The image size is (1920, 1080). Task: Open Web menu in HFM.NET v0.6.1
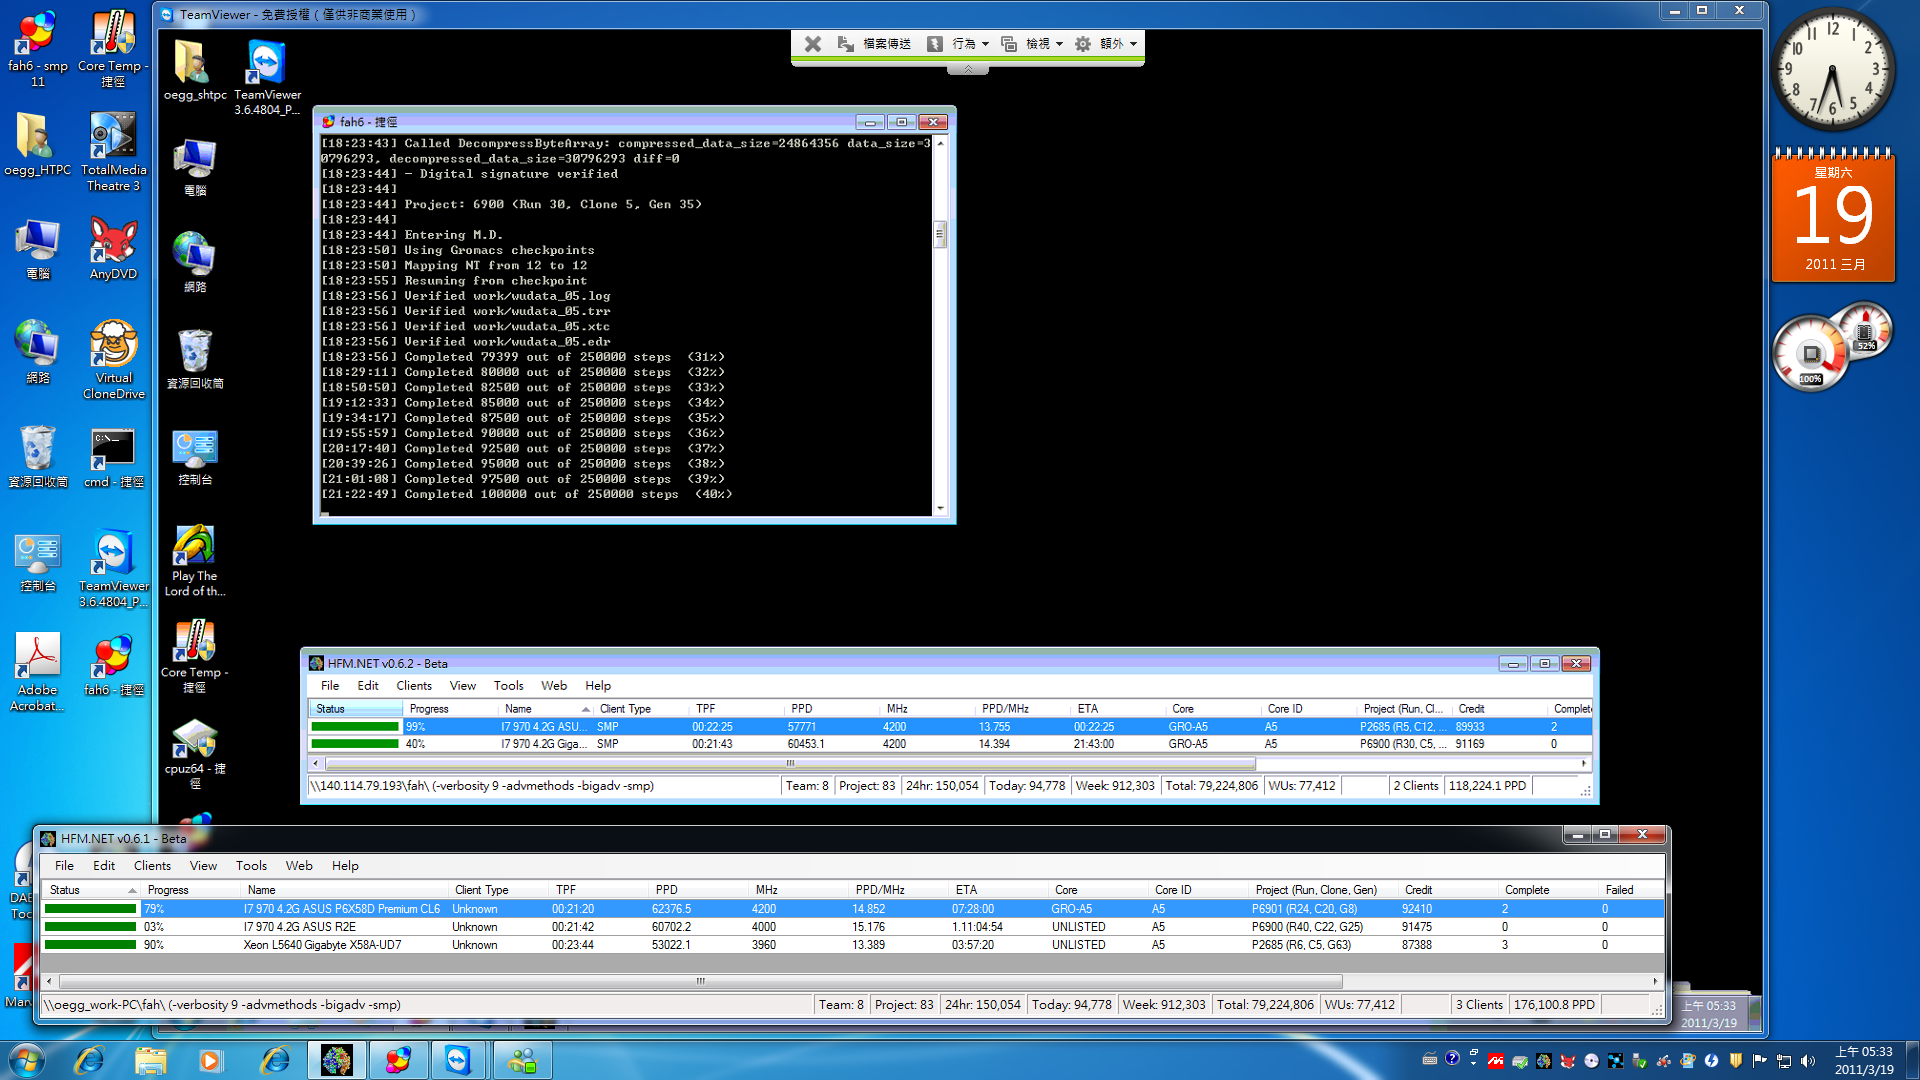coord(299,866)
